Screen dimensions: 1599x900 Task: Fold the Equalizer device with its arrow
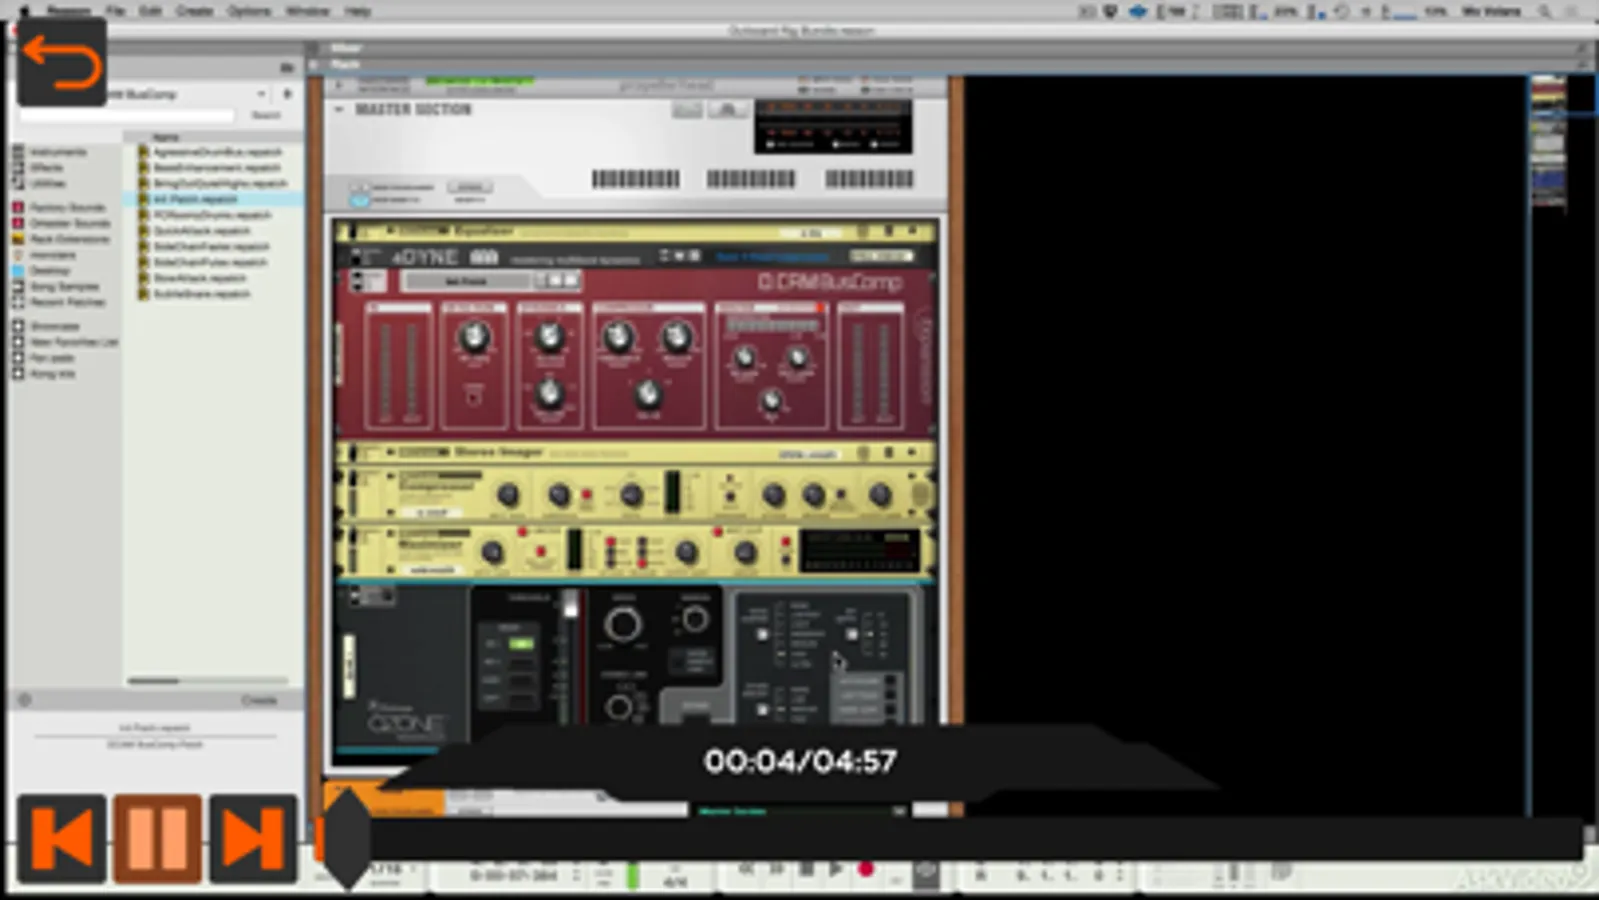390,231
